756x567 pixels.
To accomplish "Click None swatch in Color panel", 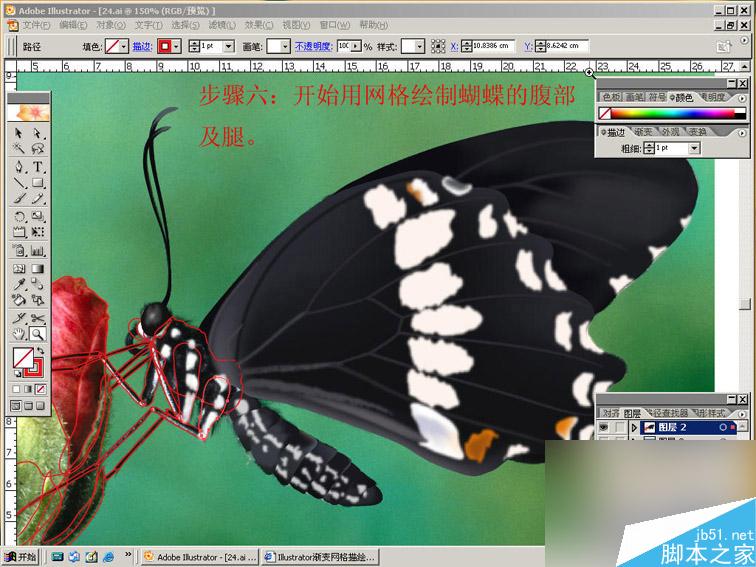I will click(x=604, y=113).
